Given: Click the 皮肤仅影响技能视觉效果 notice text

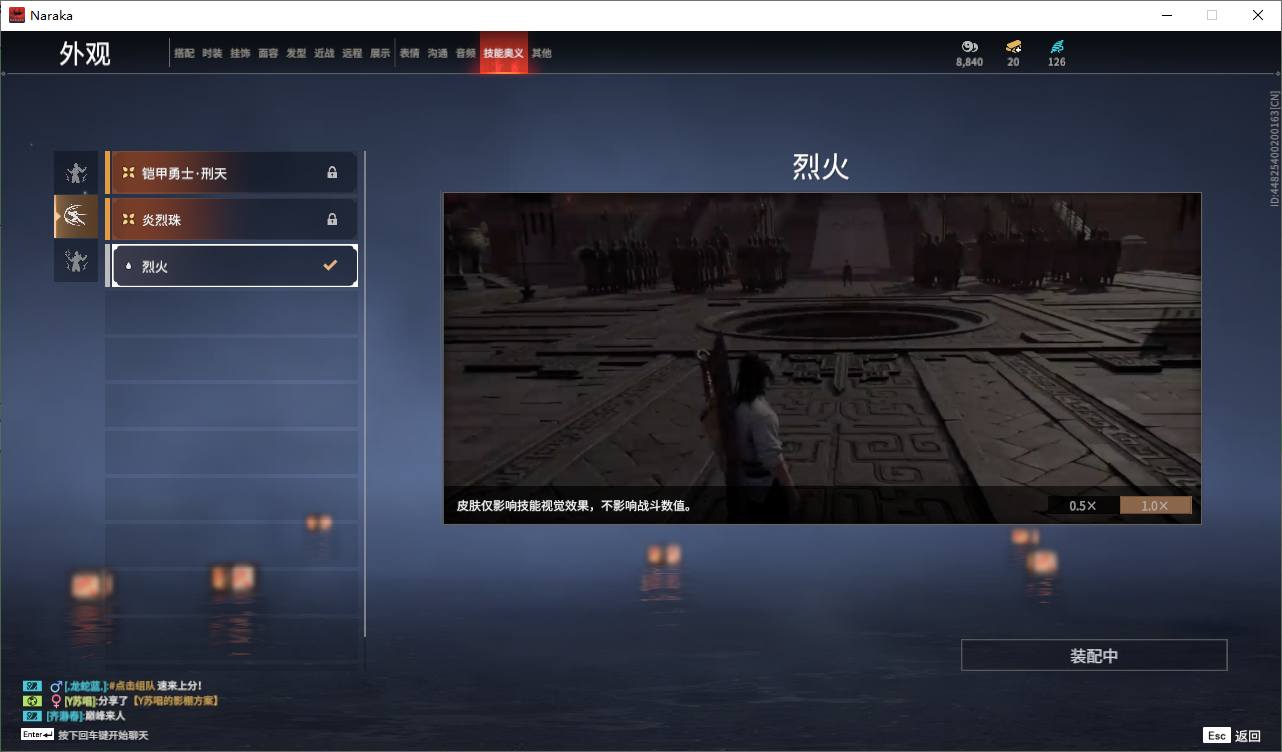Looking at the screenshot, I should pos(574,506).
